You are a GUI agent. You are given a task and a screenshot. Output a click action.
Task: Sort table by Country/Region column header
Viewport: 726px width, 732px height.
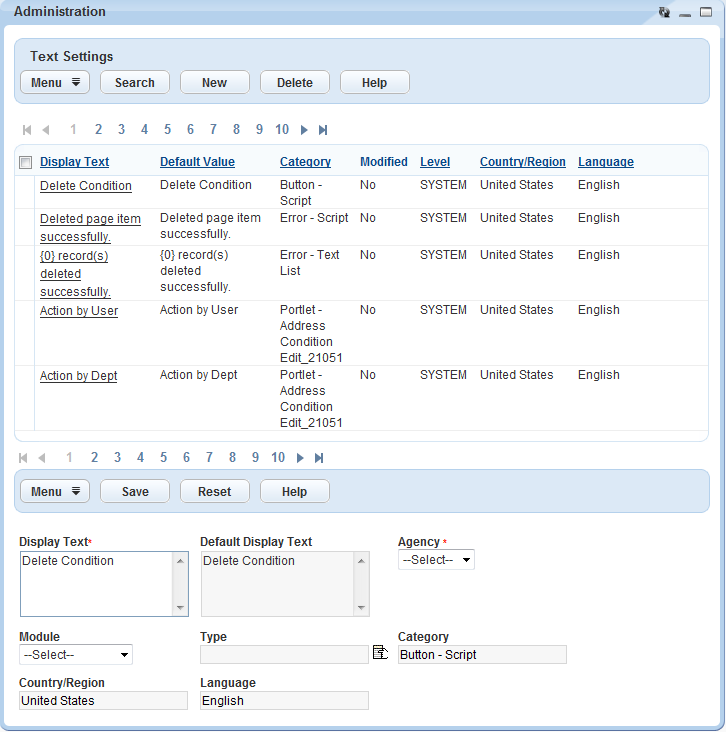point(522,162)
